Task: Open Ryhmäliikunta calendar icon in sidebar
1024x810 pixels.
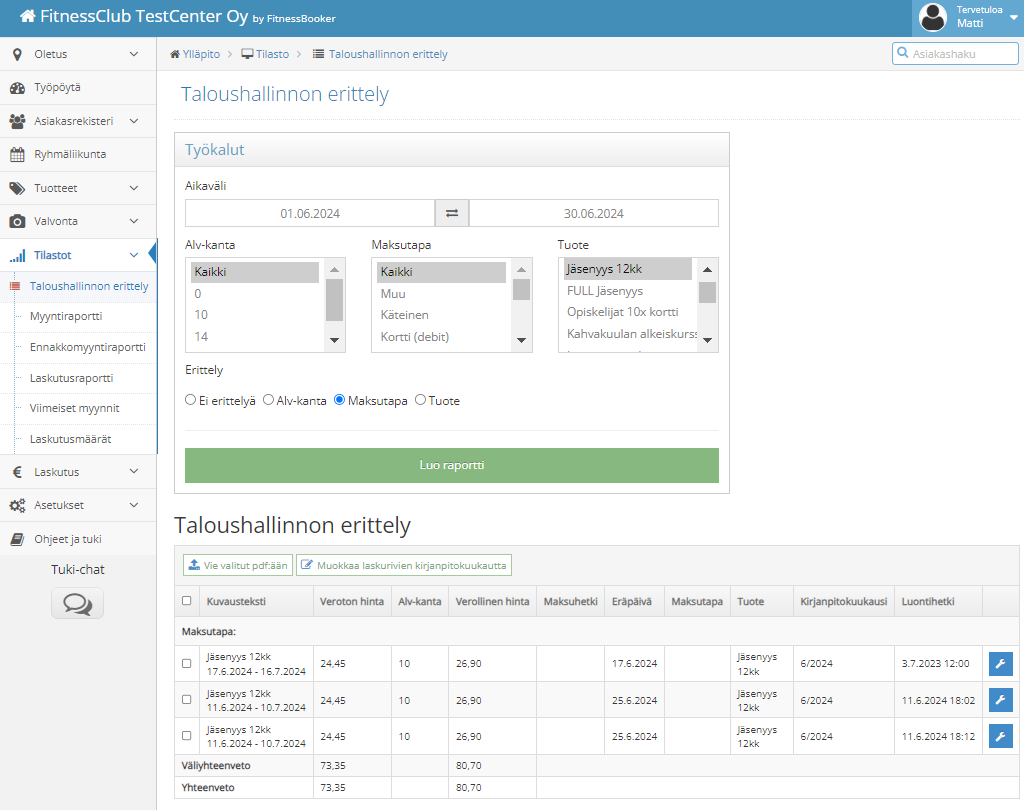Action: click(18, 155)
